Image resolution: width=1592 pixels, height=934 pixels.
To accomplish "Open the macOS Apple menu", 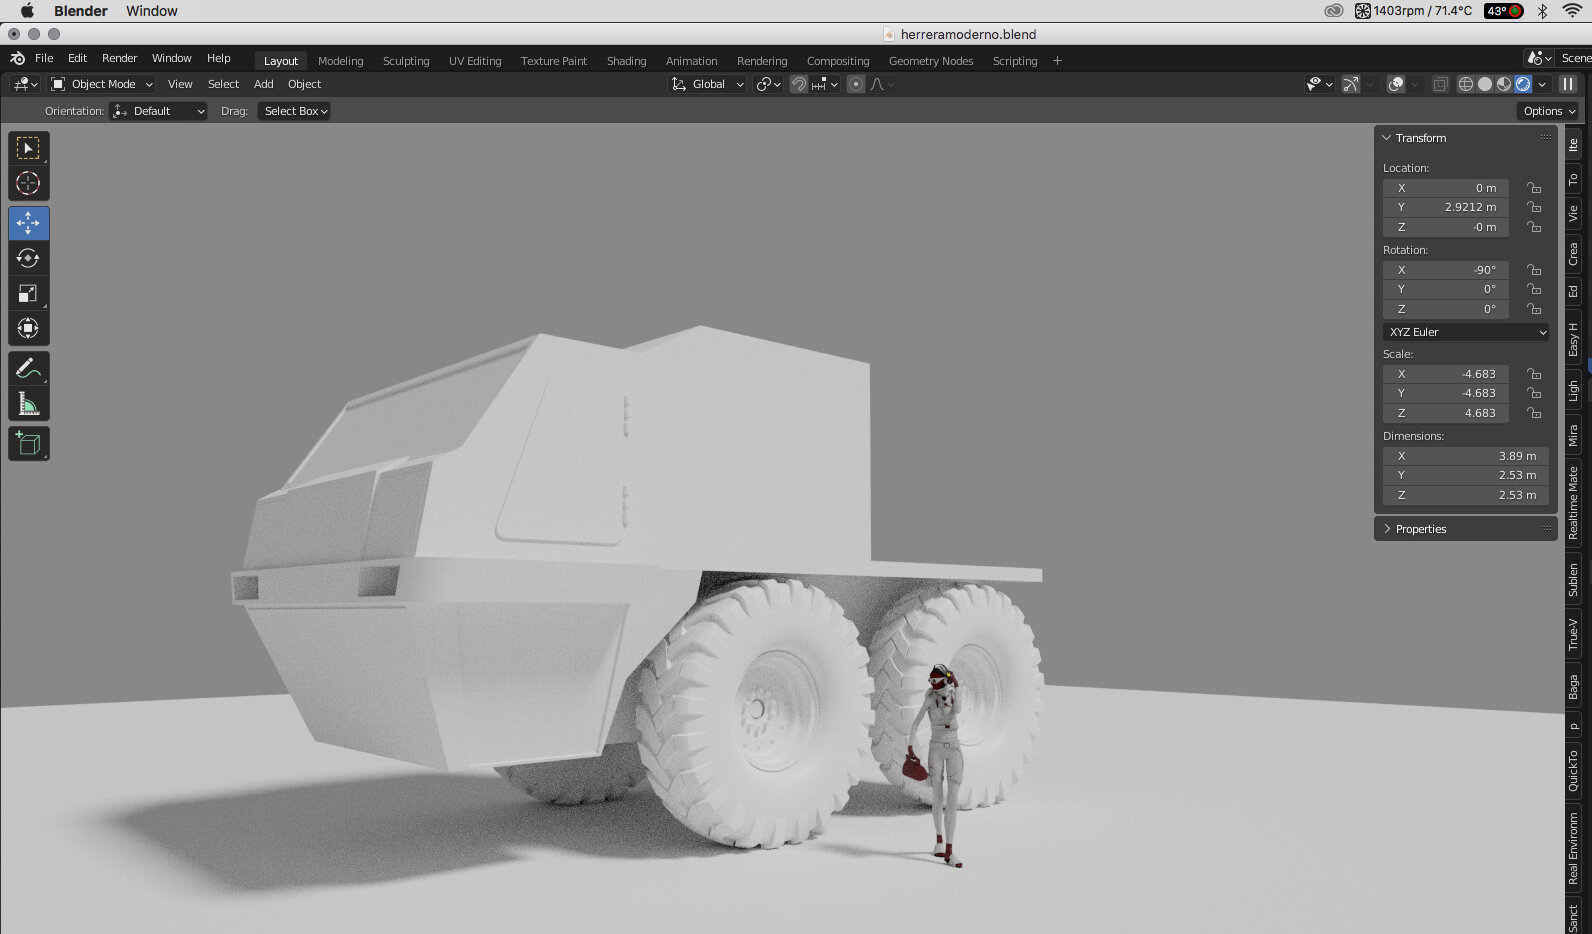I will (27, 11).
